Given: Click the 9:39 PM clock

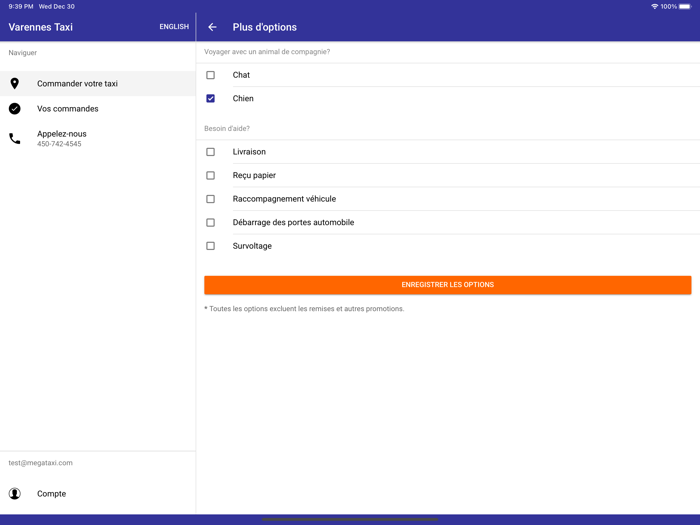Looking at the screenshot, I should [x=21, y=7].
